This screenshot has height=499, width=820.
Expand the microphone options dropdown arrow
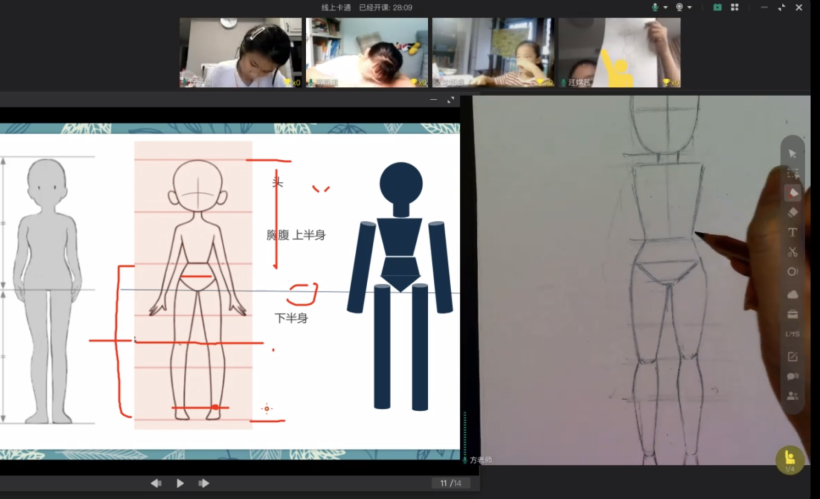pos(666,7)
